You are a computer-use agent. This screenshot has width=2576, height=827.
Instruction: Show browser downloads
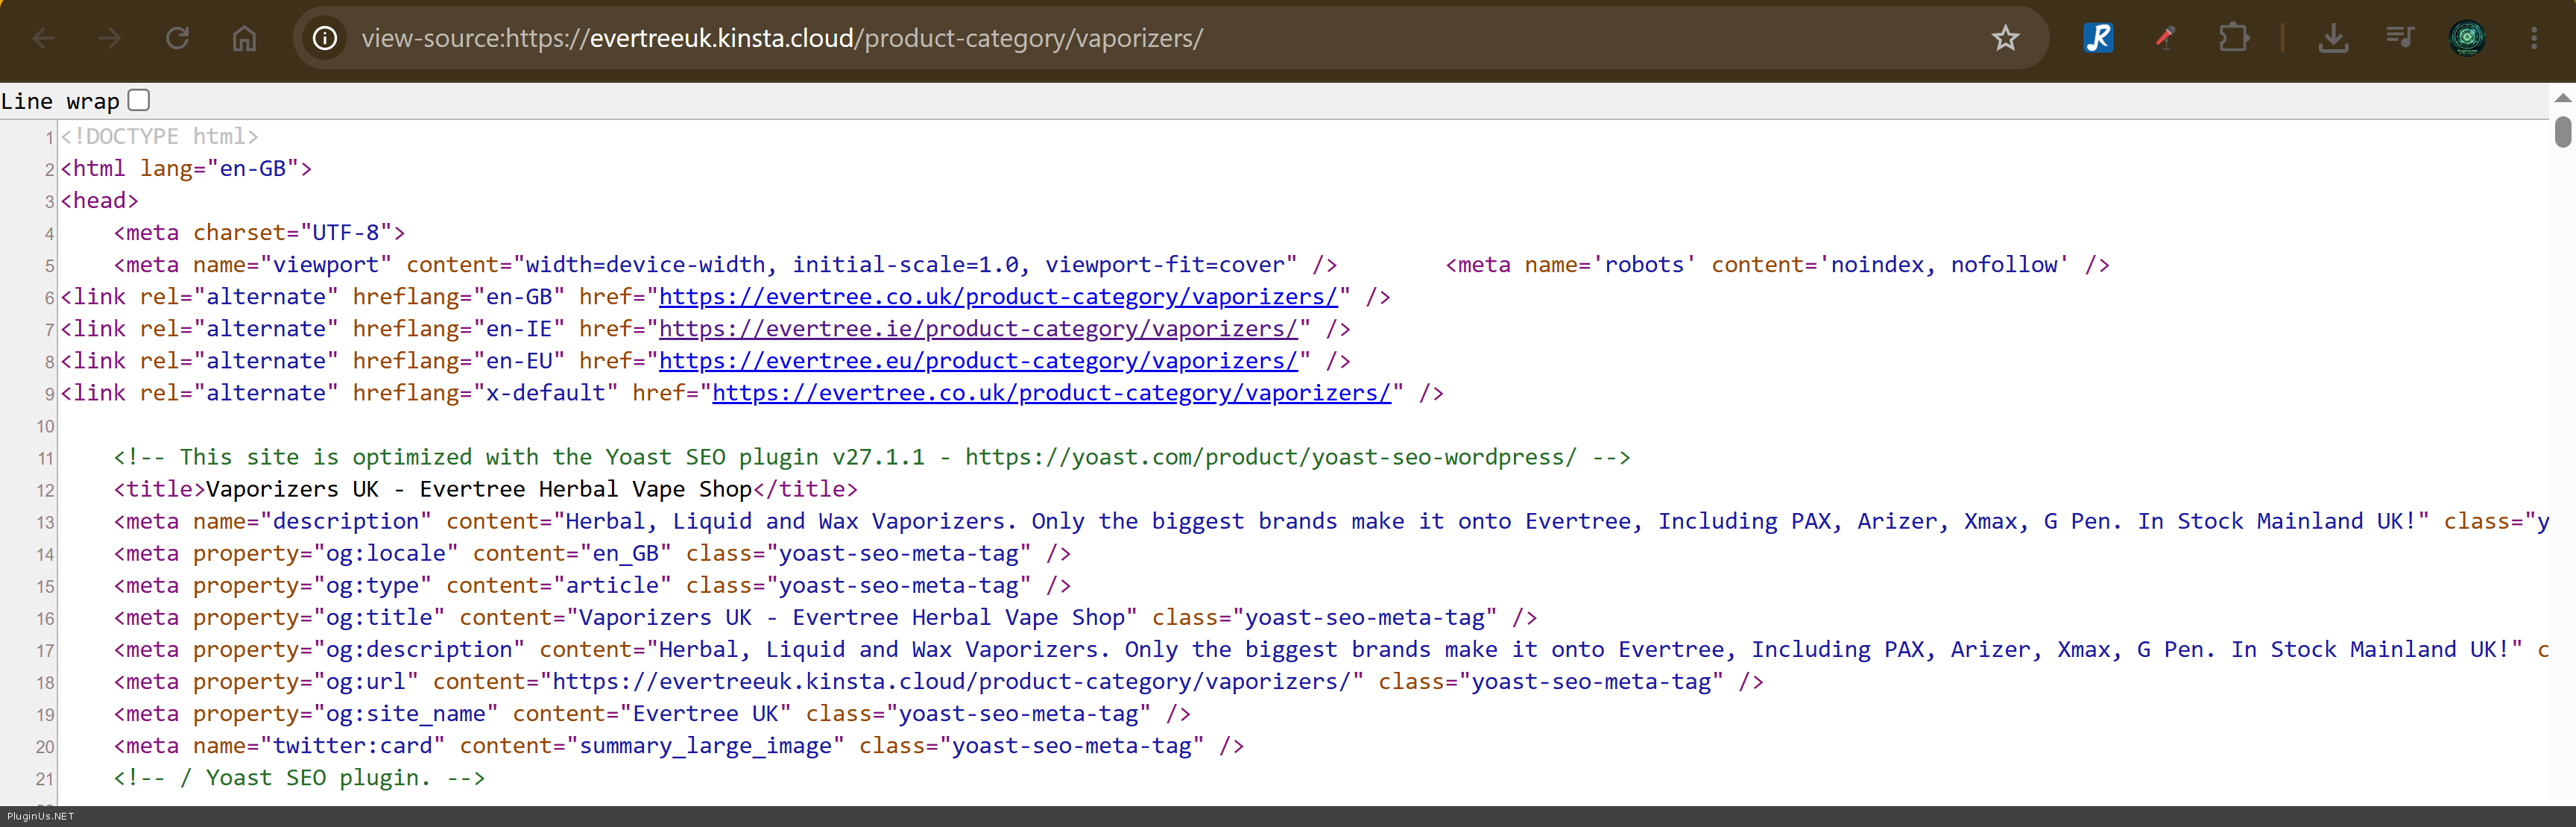click(2333, 38)
